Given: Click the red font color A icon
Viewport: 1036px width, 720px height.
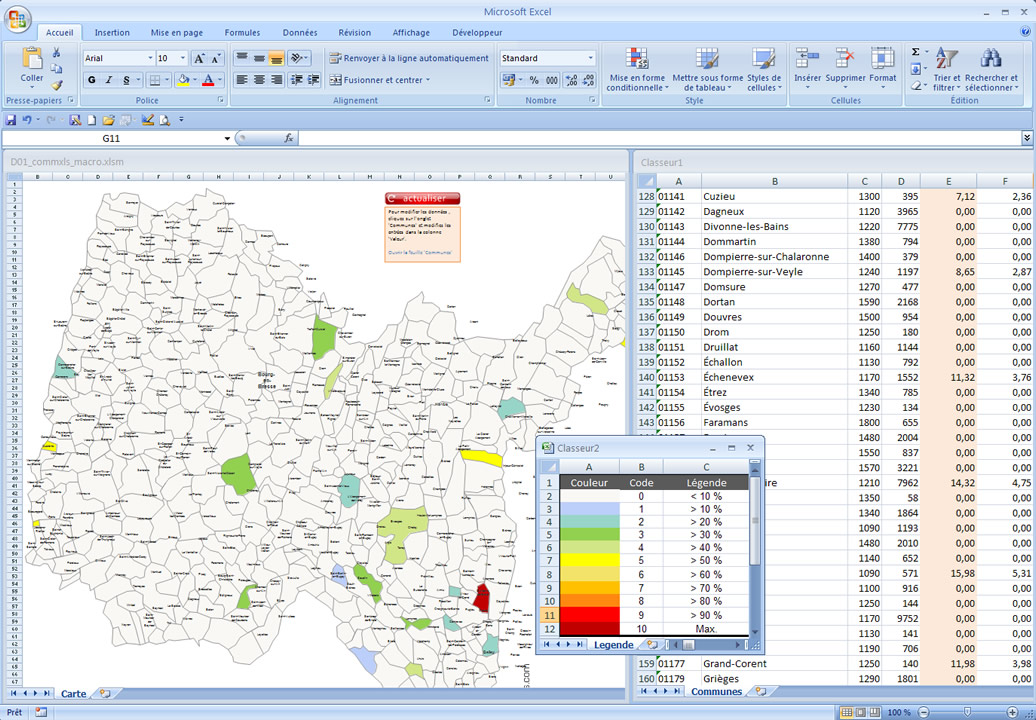Looking at the screenshot, I should point(208,80).
